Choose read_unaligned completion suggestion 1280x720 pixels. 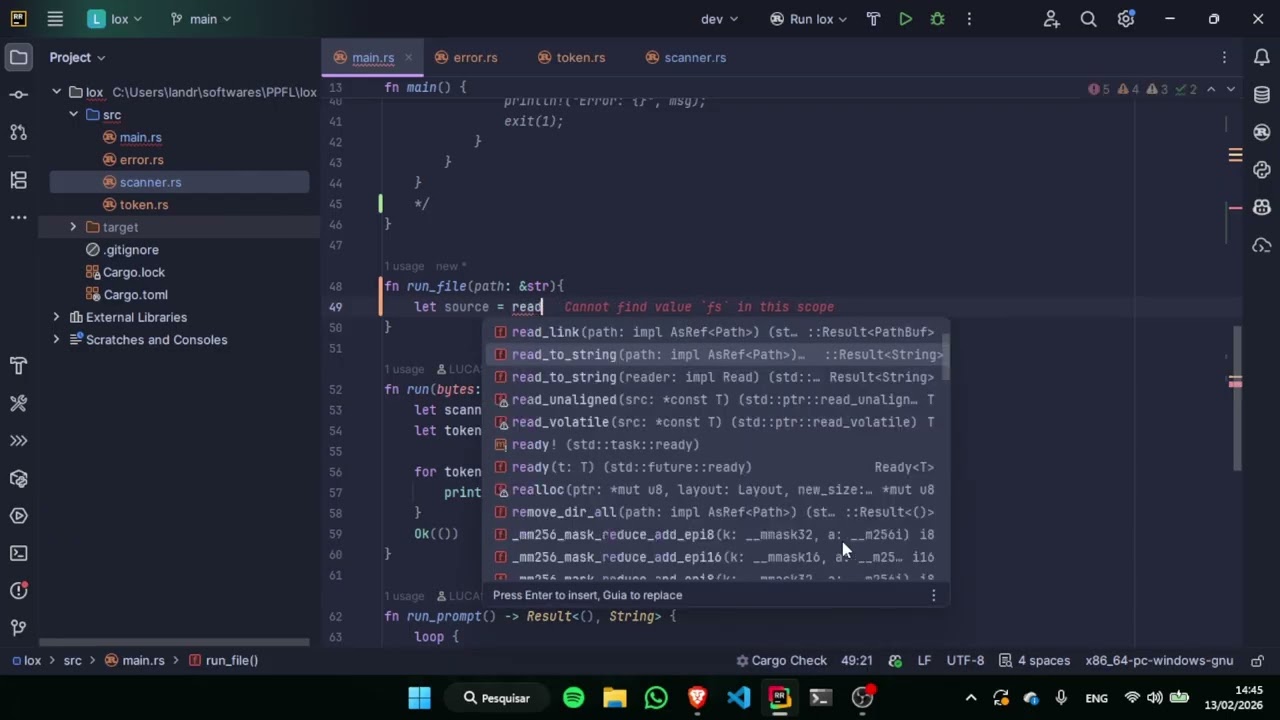coord(715,400)
